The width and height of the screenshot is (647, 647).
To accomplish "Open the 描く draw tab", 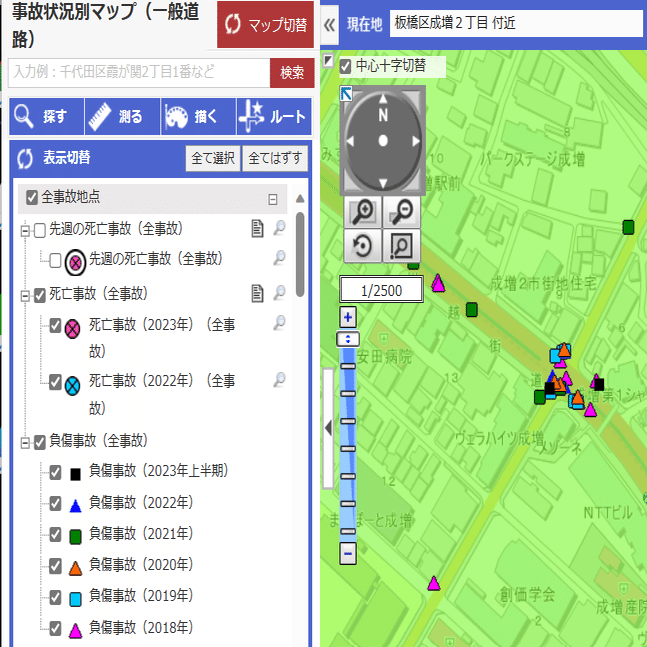I will 198,116.
